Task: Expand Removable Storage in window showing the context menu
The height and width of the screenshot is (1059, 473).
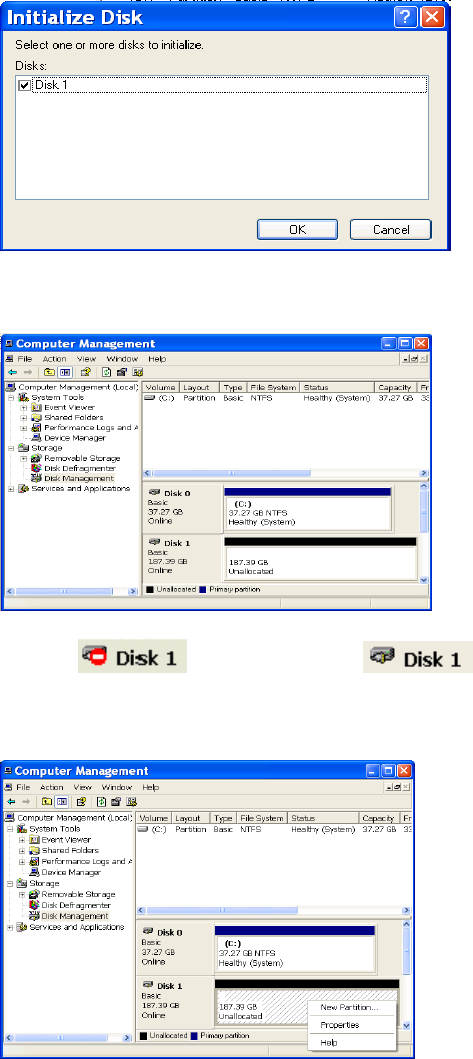Action: click(x=22, y=894)
